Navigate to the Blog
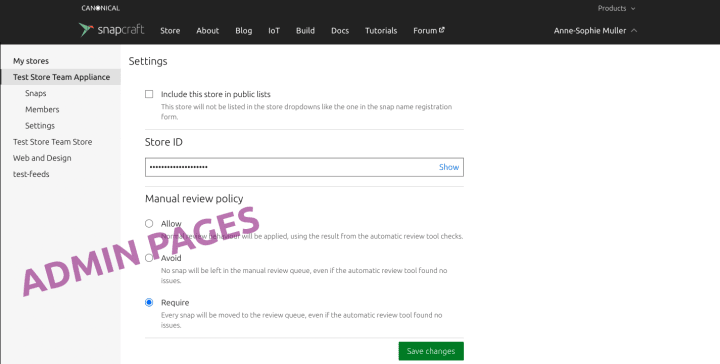720x364 pixels. point(243,31)
